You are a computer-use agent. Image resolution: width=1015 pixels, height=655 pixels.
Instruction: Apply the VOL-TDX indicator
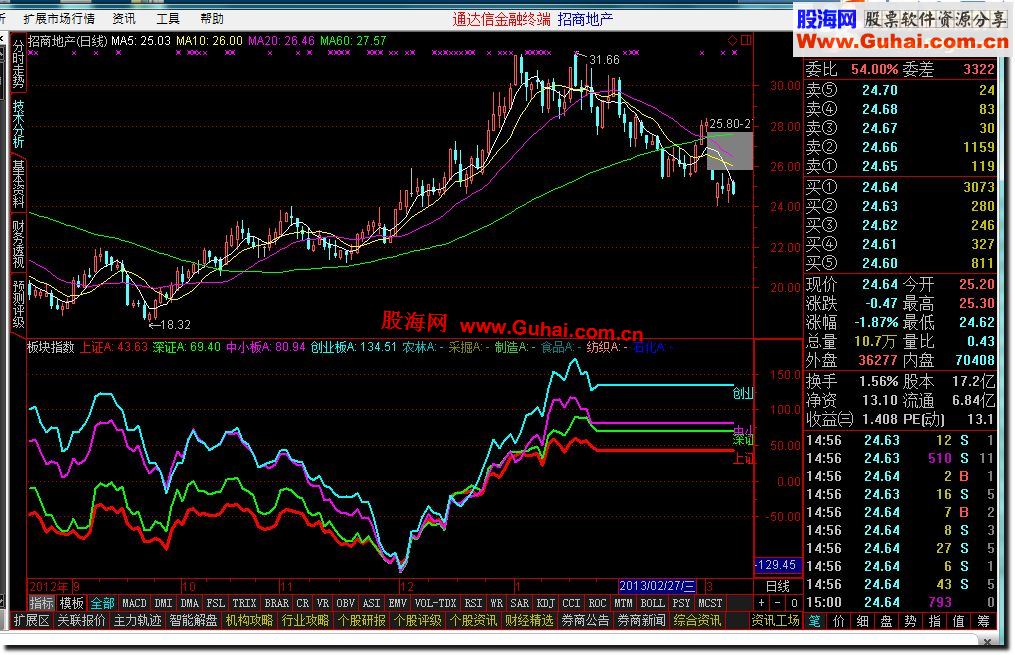click(x=436, y=603)
